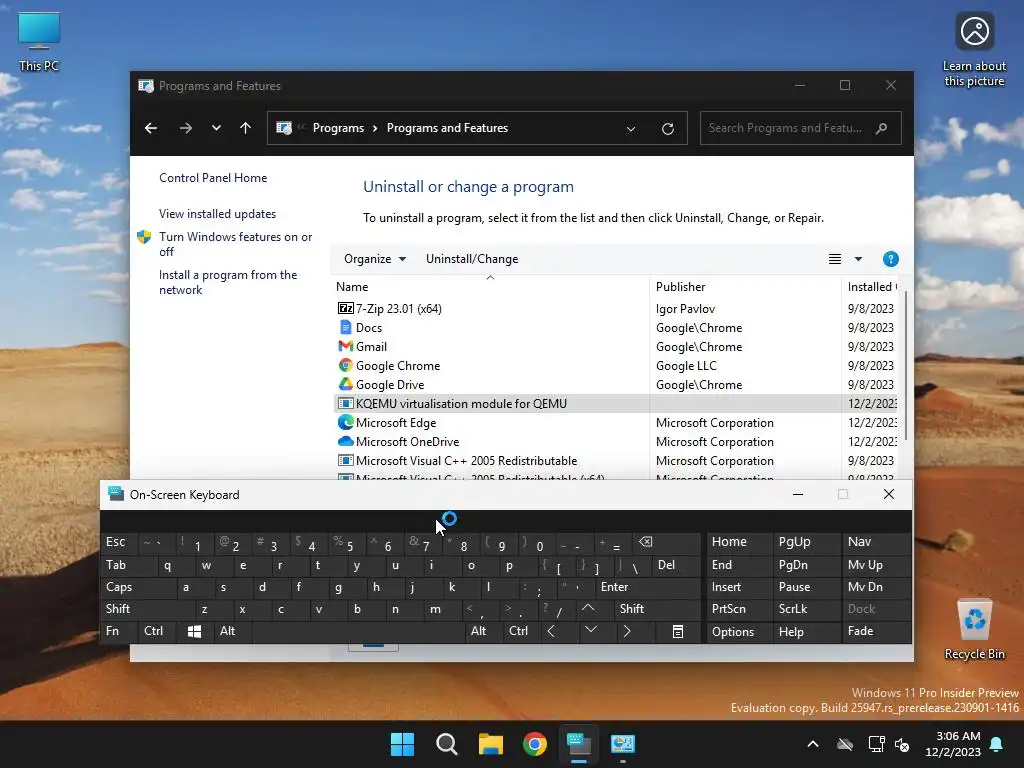Open the Windows Start button
The image size is (1024, 768).
[x=402, y=744]
